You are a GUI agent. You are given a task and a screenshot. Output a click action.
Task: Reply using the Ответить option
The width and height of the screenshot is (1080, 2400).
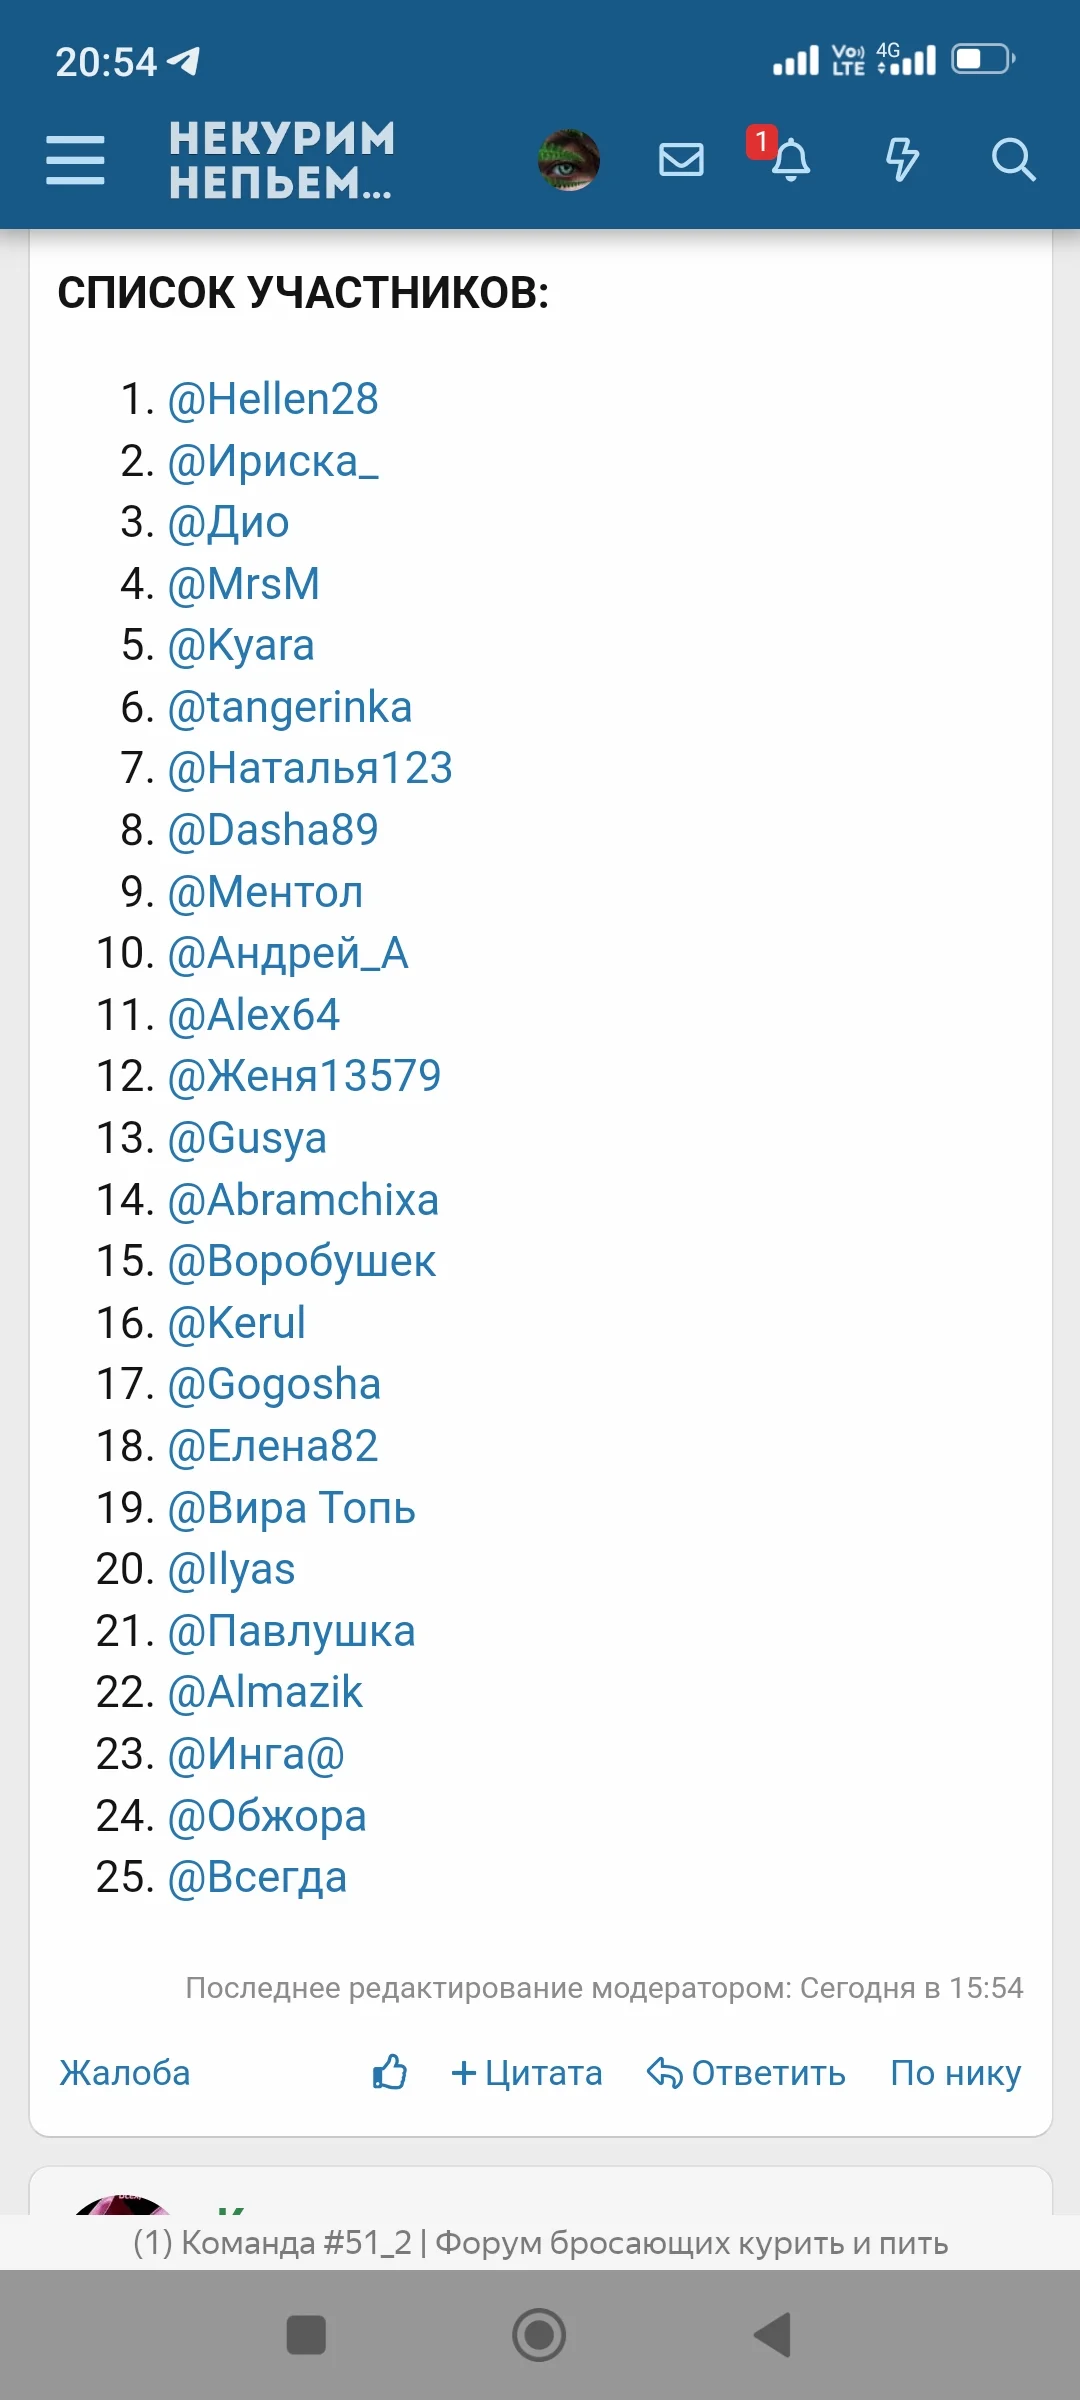[x=747, y=2073]
